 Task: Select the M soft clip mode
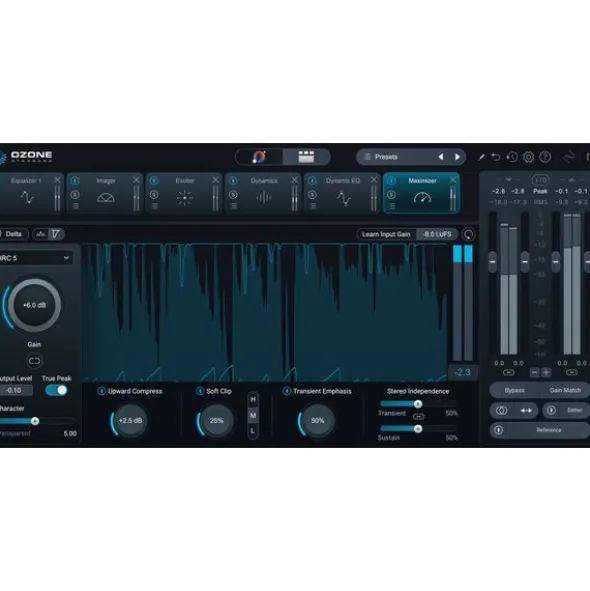click(x=253, y=415)
